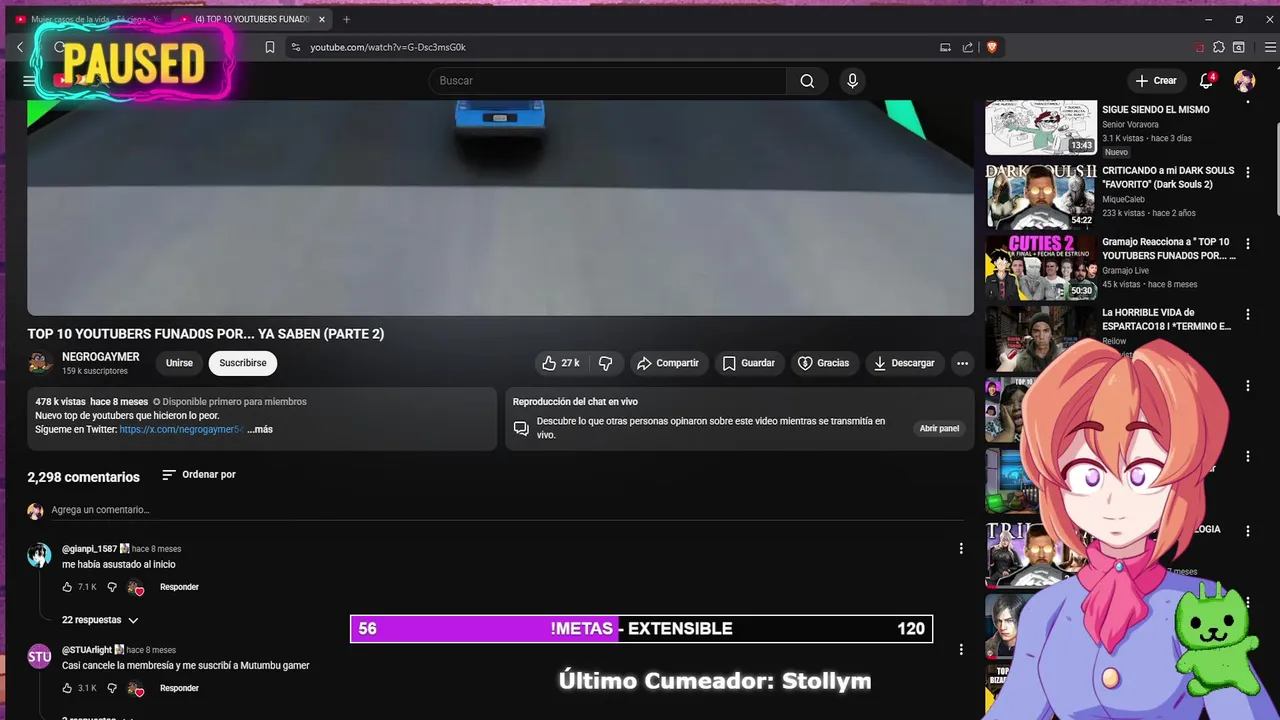This screenshot has width=1280, height=720.
Task: Open site settings icon in address bar
Action: pyautogui.click(x=295, y=47)
